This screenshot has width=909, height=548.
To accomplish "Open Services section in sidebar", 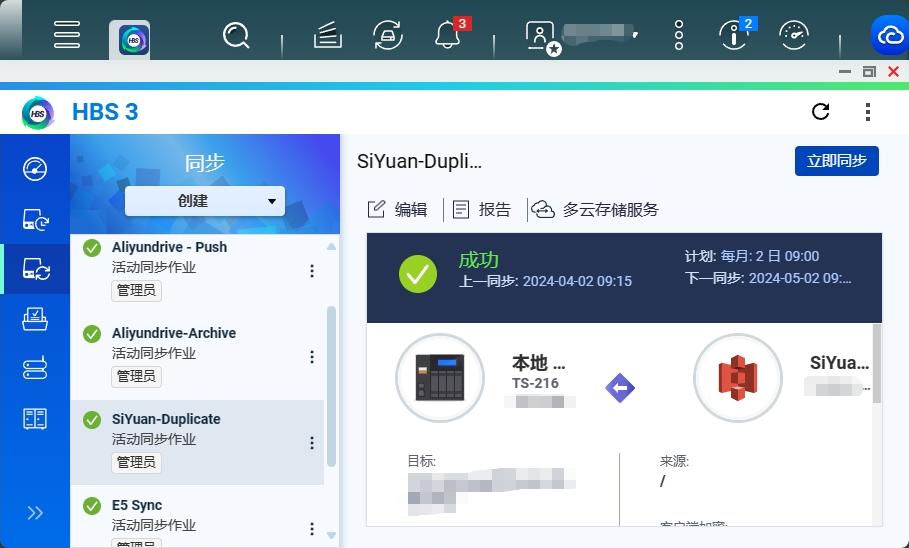I will 35,418.
